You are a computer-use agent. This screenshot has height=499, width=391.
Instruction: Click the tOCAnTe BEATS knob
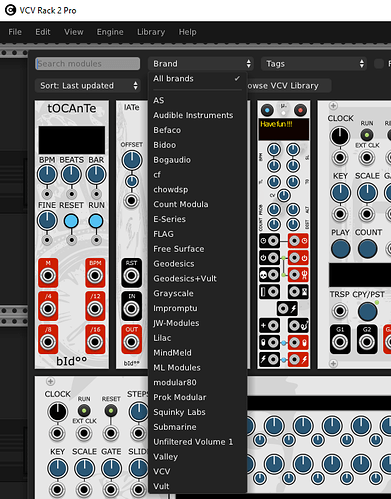point(71,175)
